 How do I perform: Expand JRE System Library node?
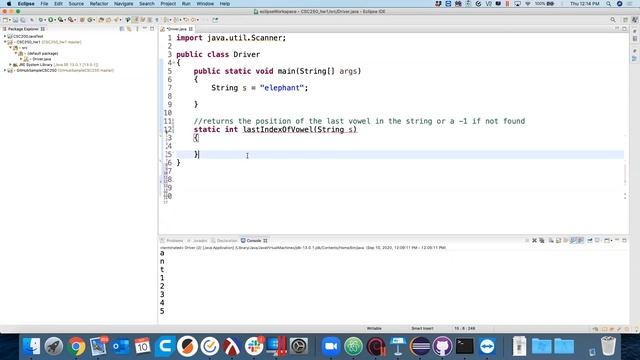[11, 64]
